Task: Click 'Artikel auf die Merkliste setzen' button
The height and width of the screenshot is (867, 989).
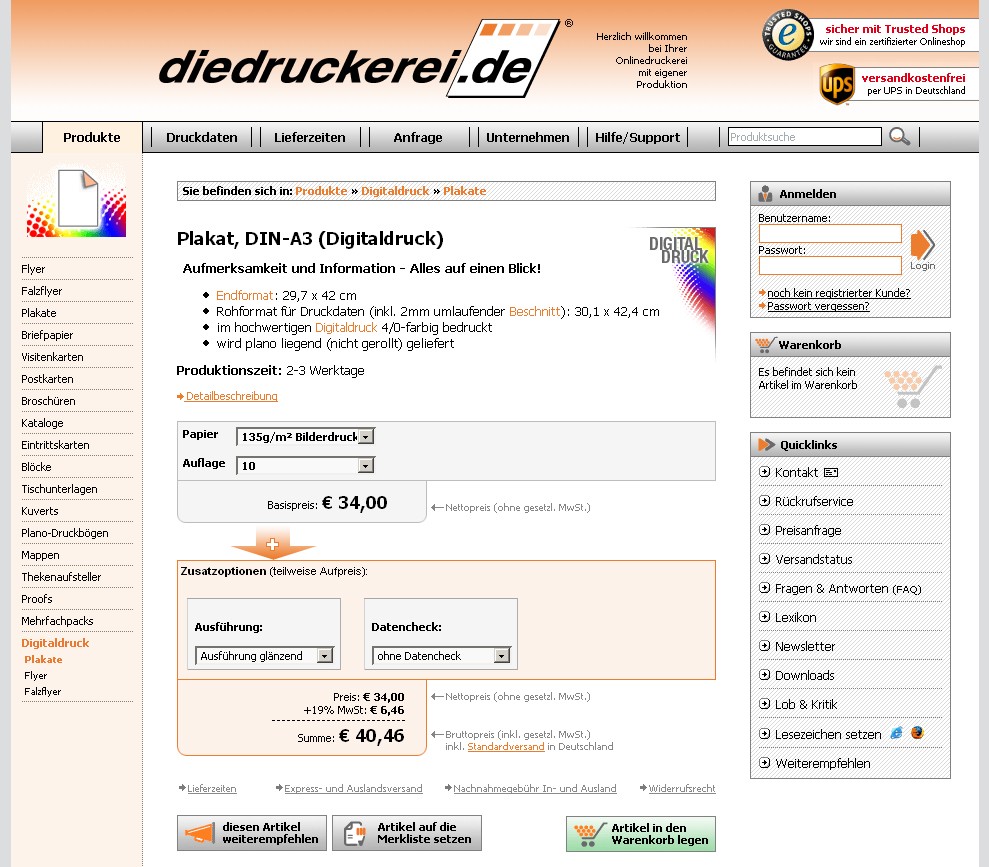Action: click(x=407, y=833)
